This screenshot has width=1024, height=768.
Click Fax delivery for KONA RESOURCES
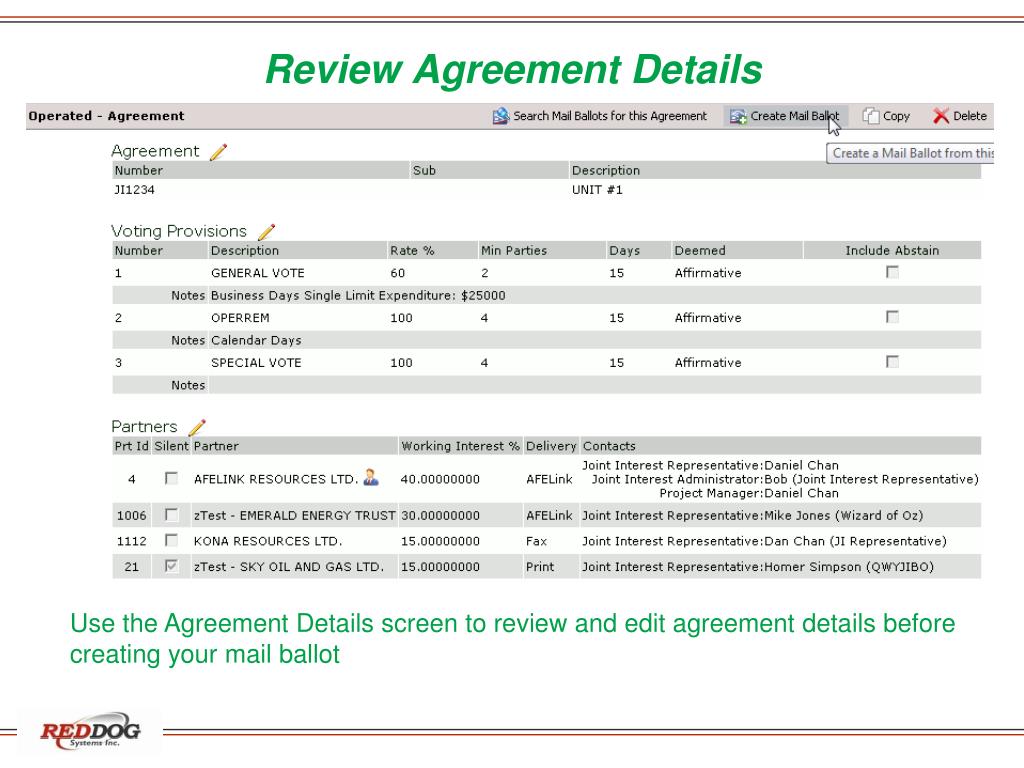pyautogui.click(x=536, y=541)
